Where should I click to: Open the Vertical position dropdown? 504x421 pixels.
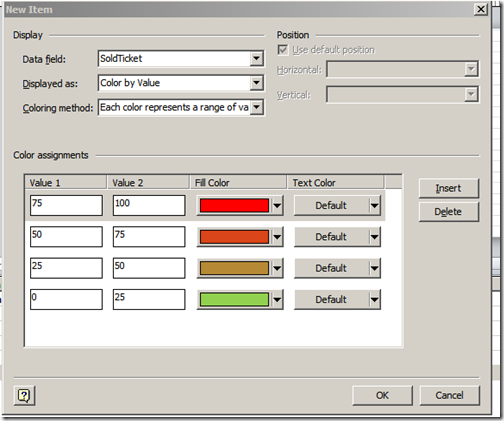tap(471, 95)
